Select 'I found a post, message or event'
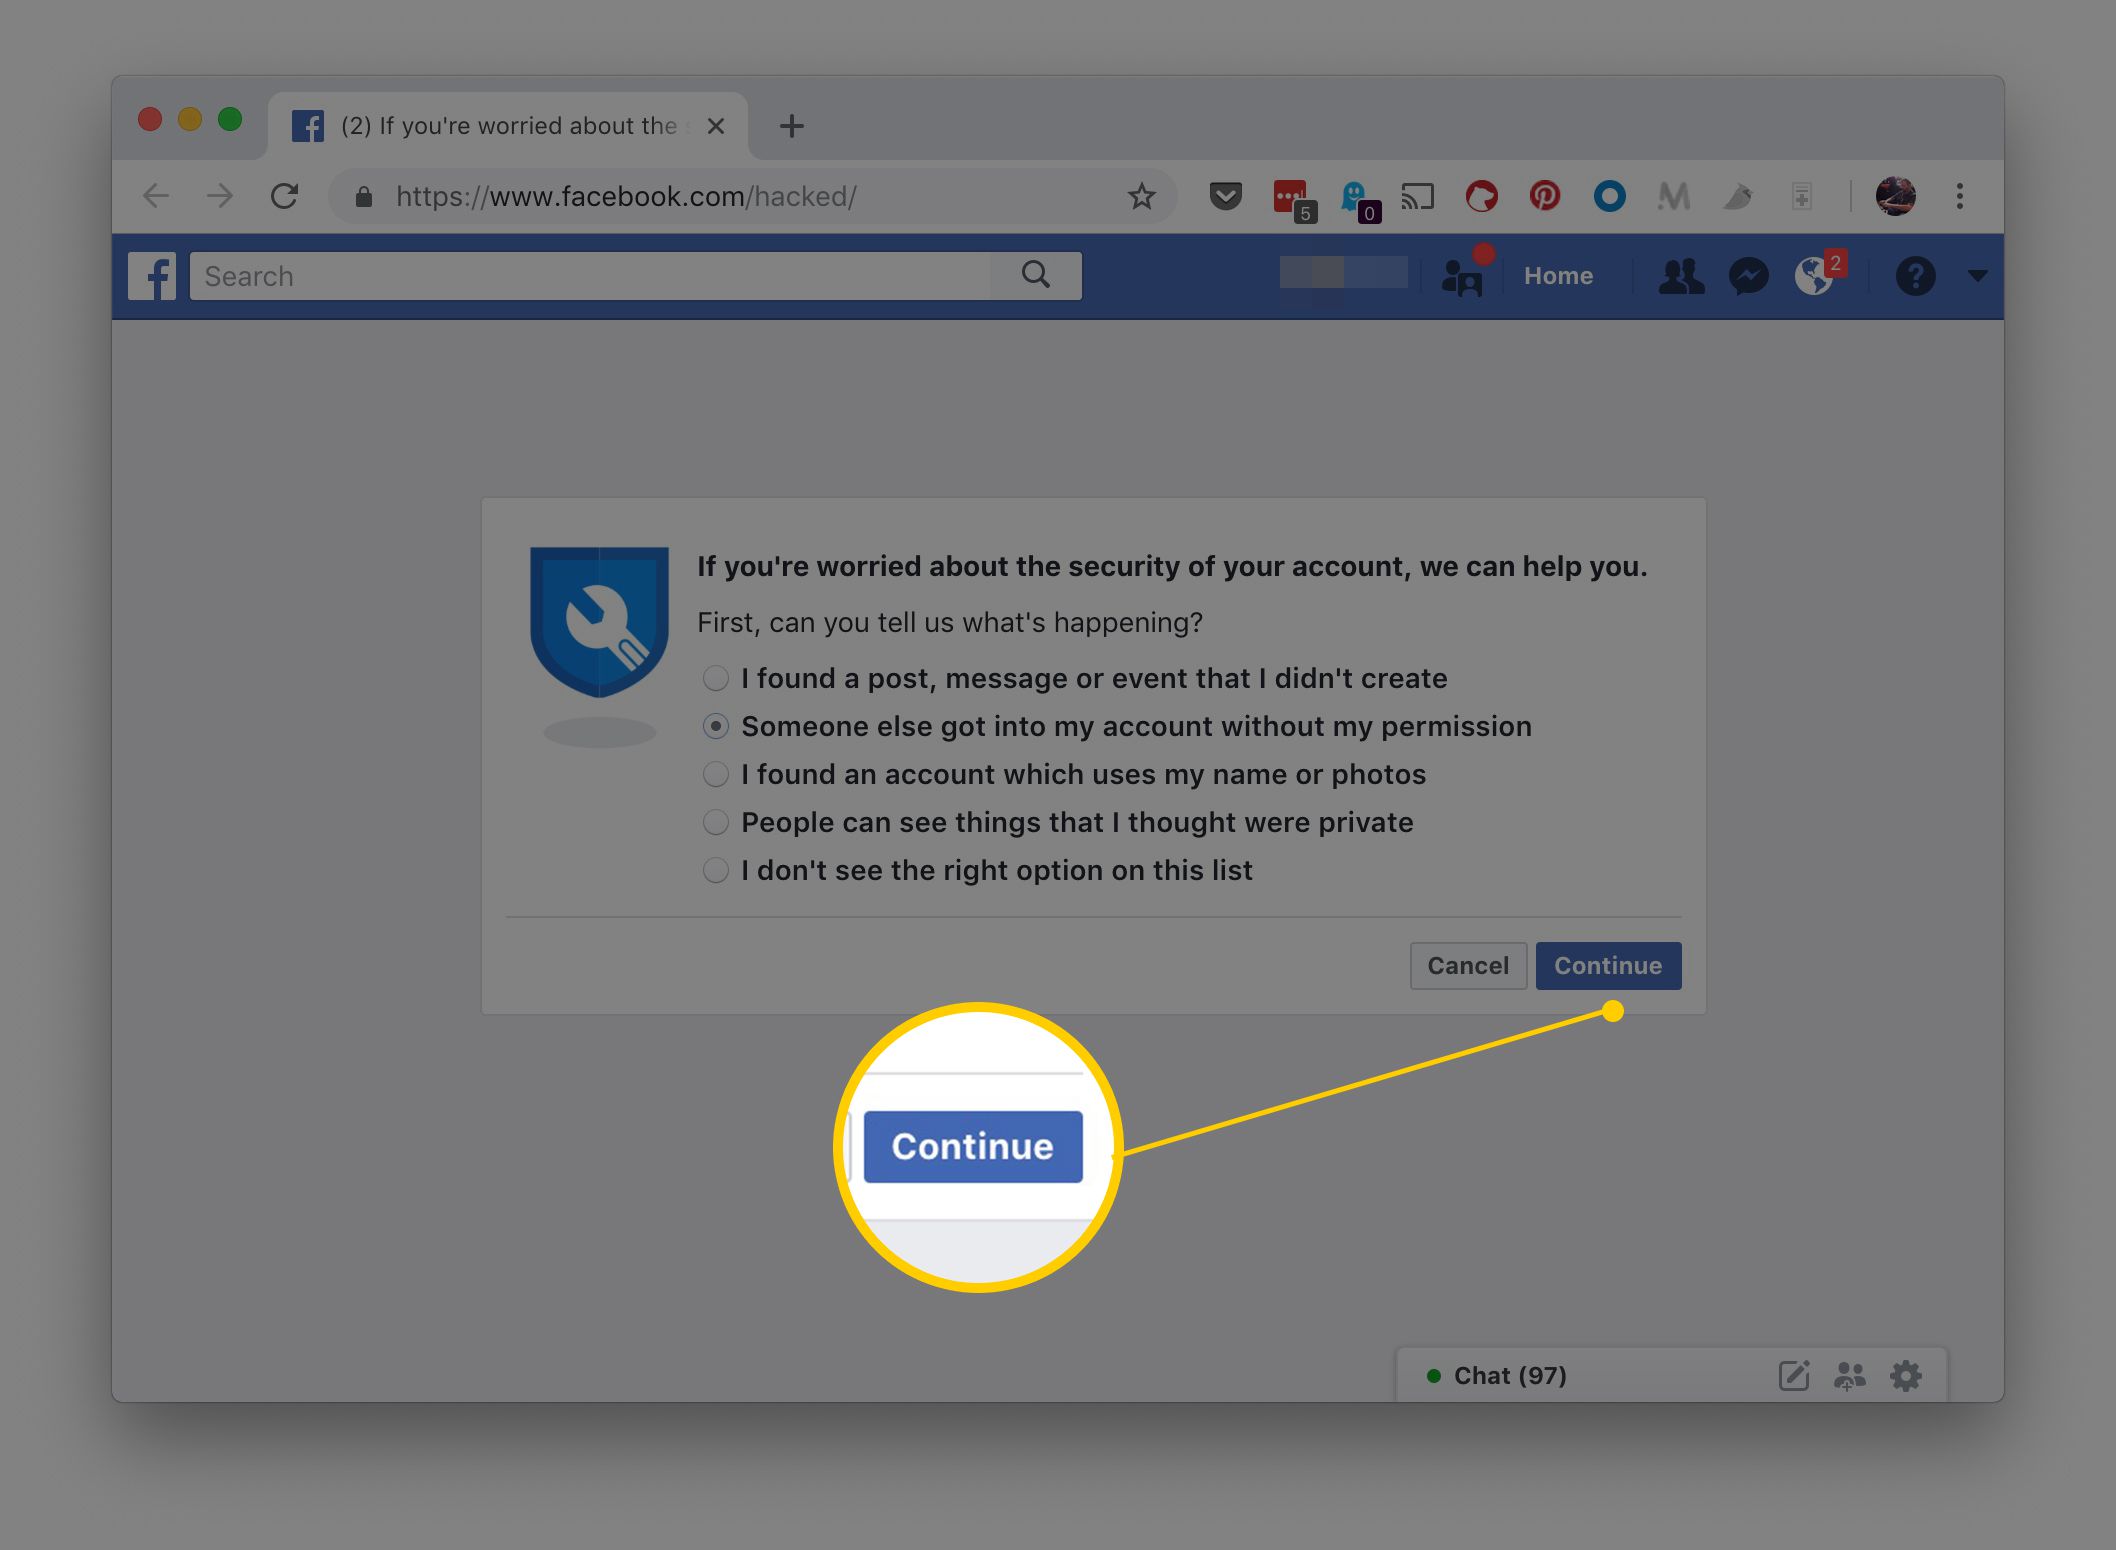The height and width of the screenshot is (1550, 2116). point(715,677)
